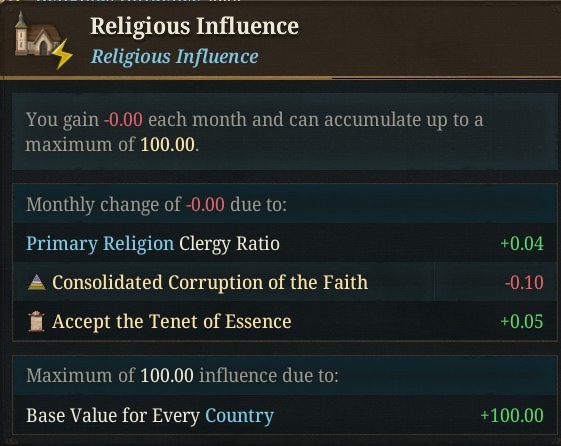Click the yellow lightning bolt symbol

pyautogui.click(x=62, y=54)
